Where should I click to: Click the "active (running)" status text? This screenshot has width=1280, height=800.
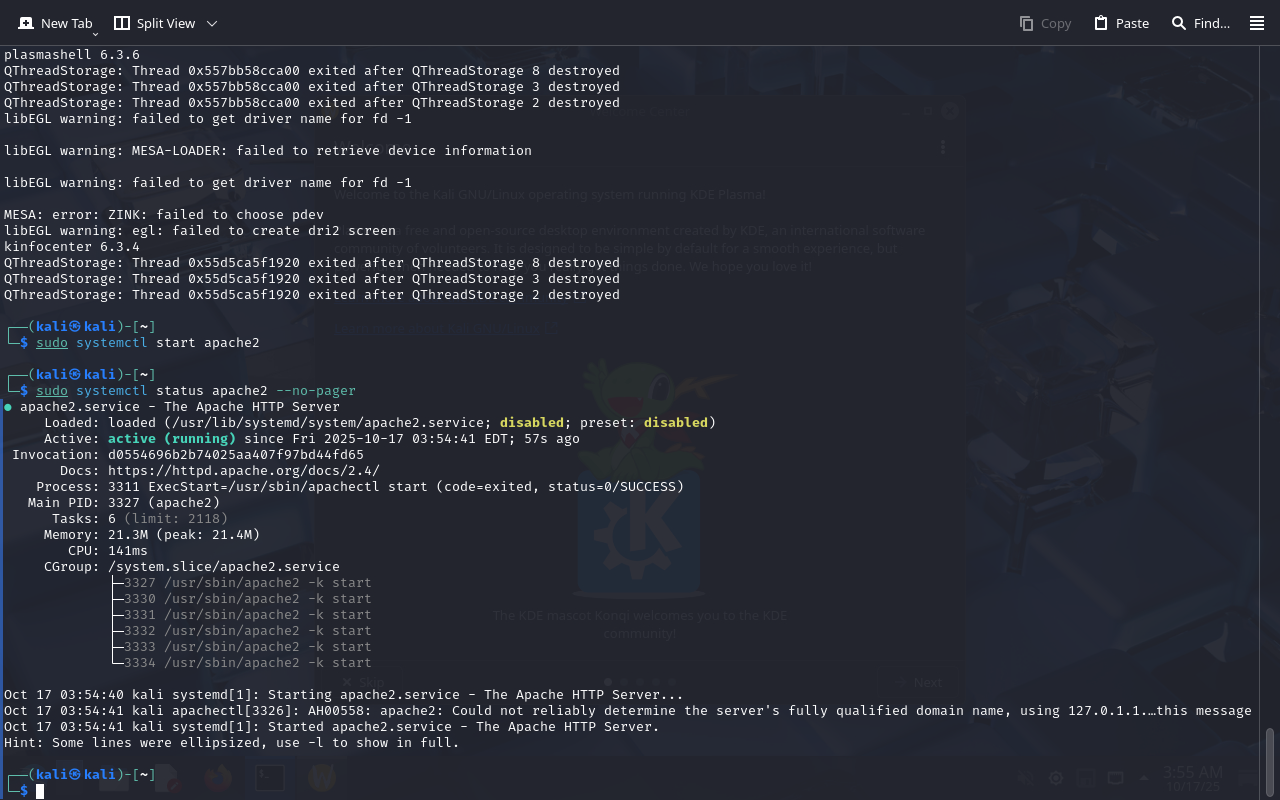tap(171, 439)
